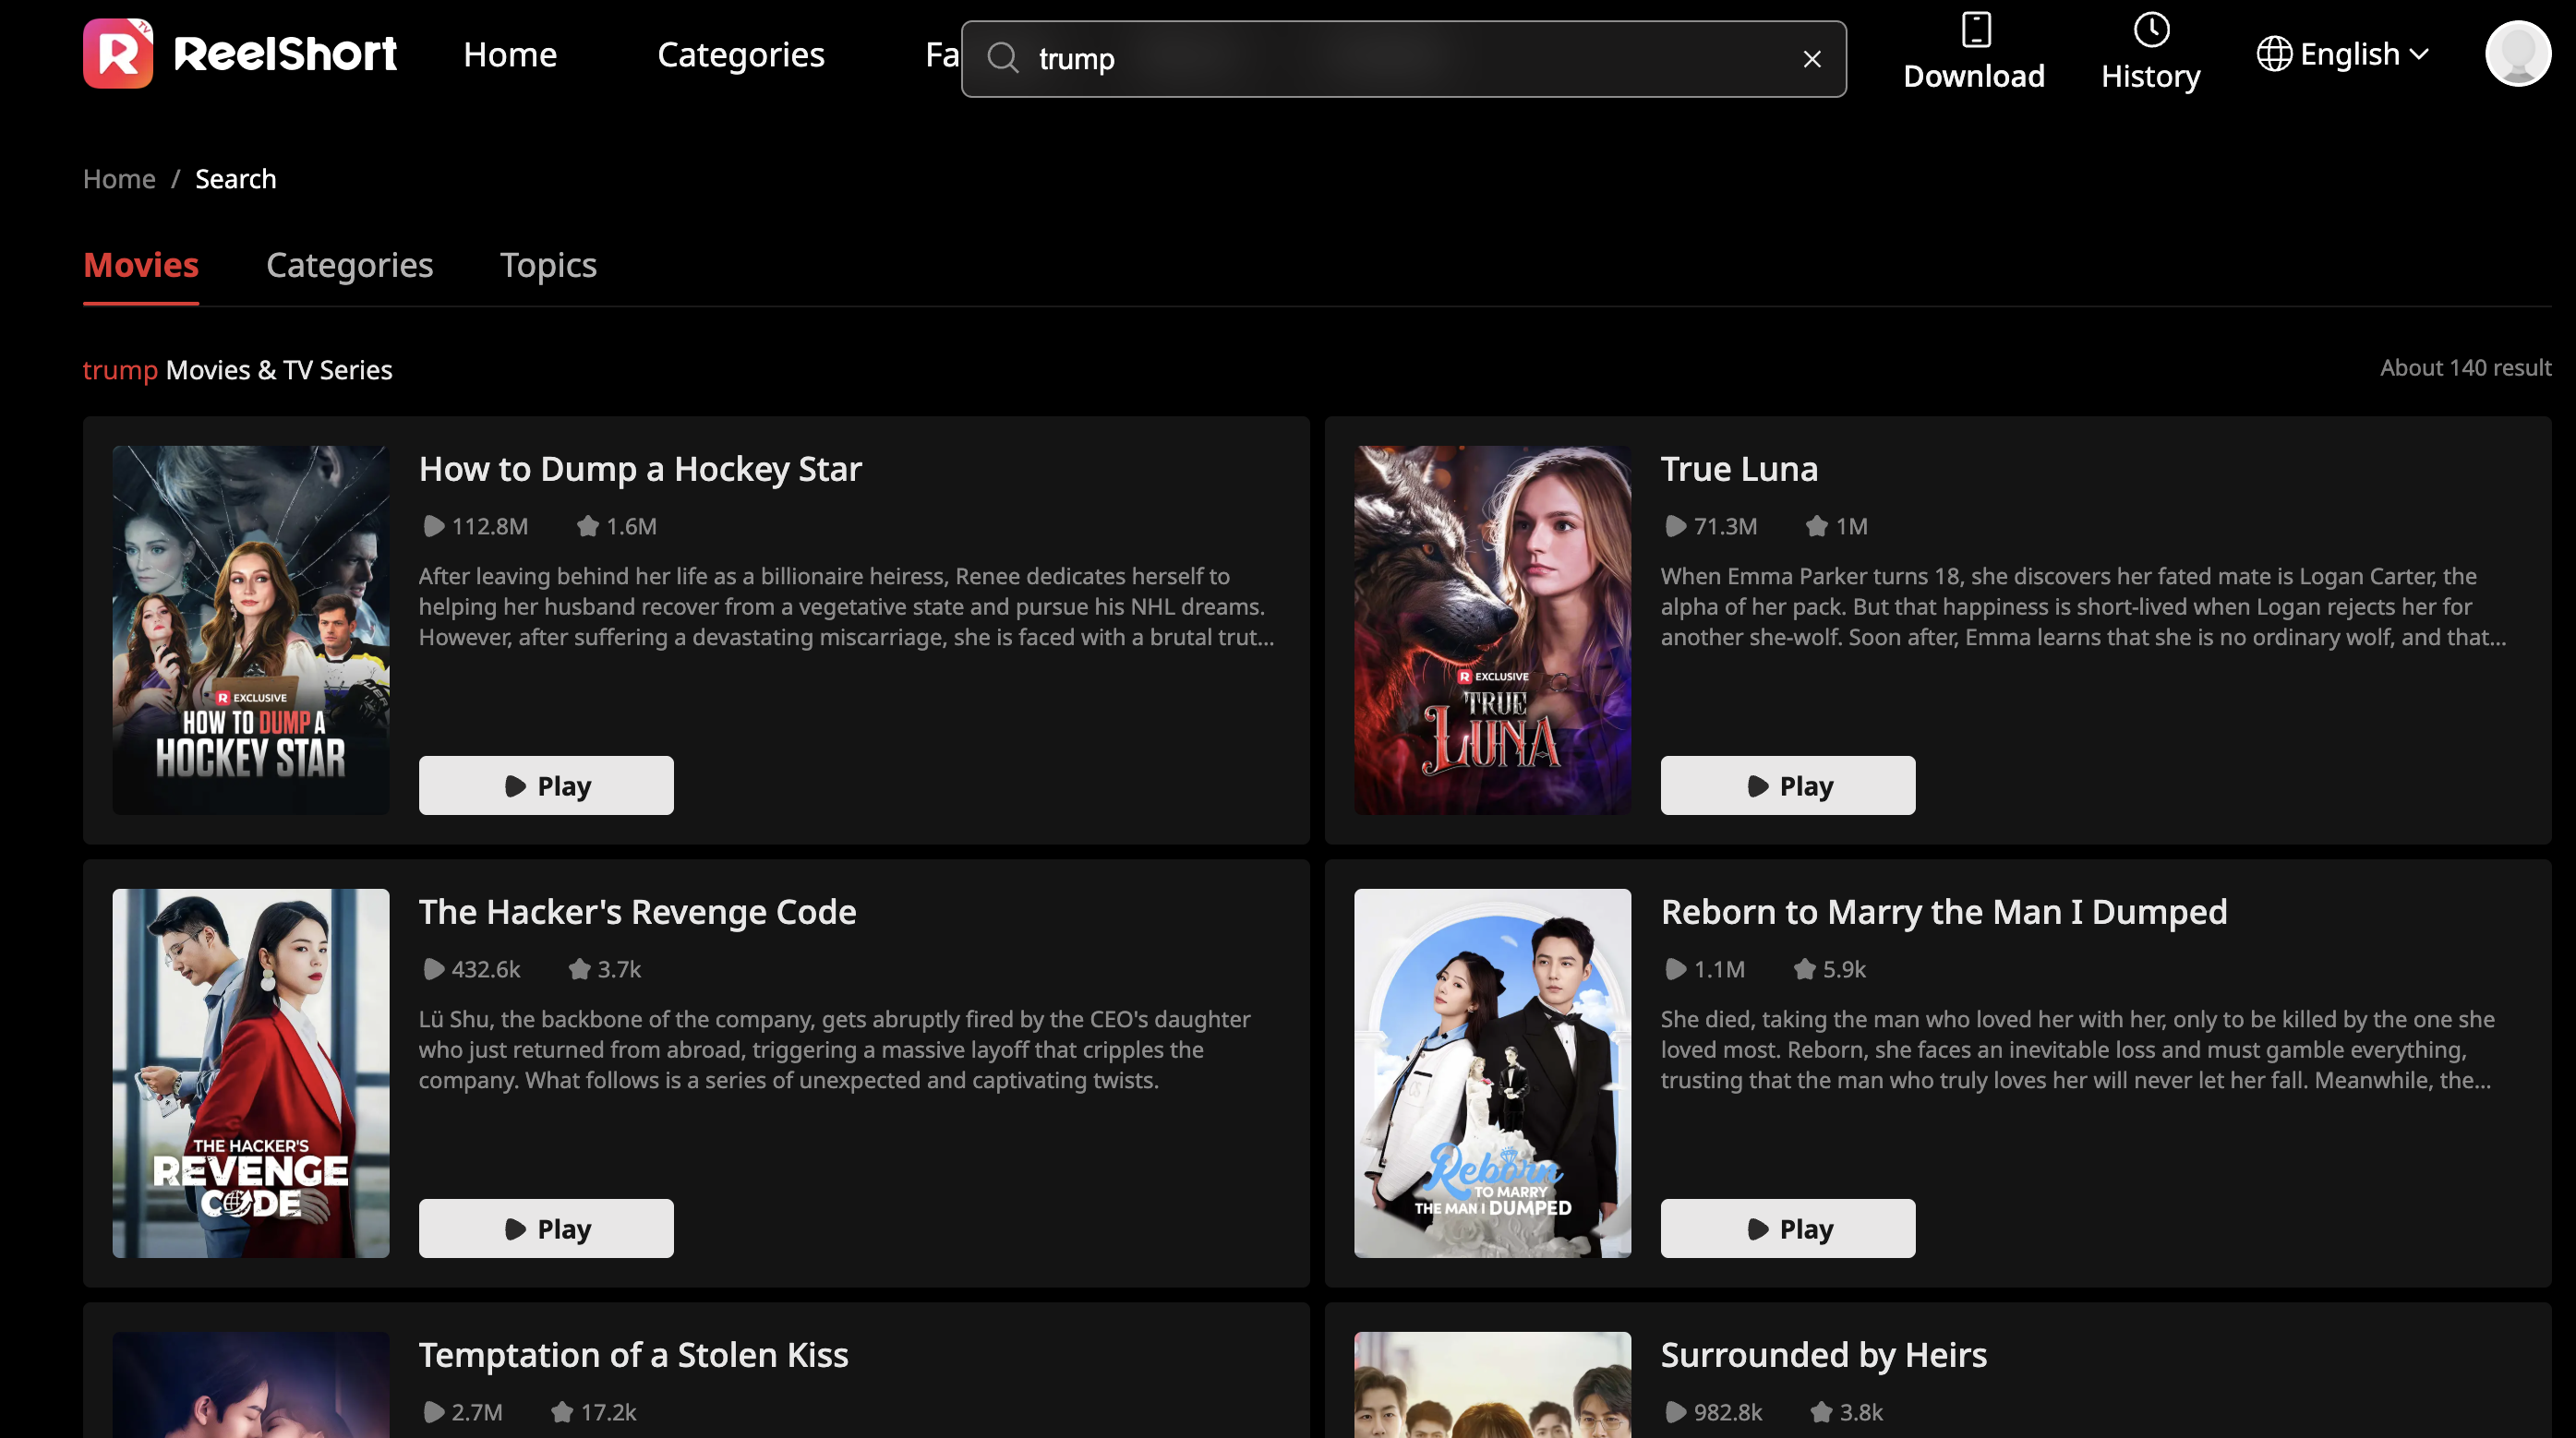
Task: Switch to the Topics tab
Action: (548, 265)
